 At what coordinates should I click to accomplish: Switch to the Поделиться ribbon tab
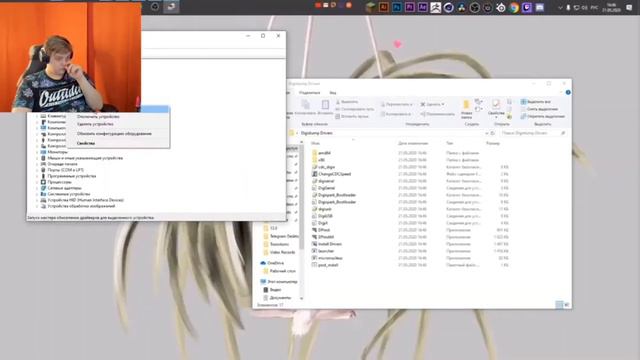pos(309,93)
